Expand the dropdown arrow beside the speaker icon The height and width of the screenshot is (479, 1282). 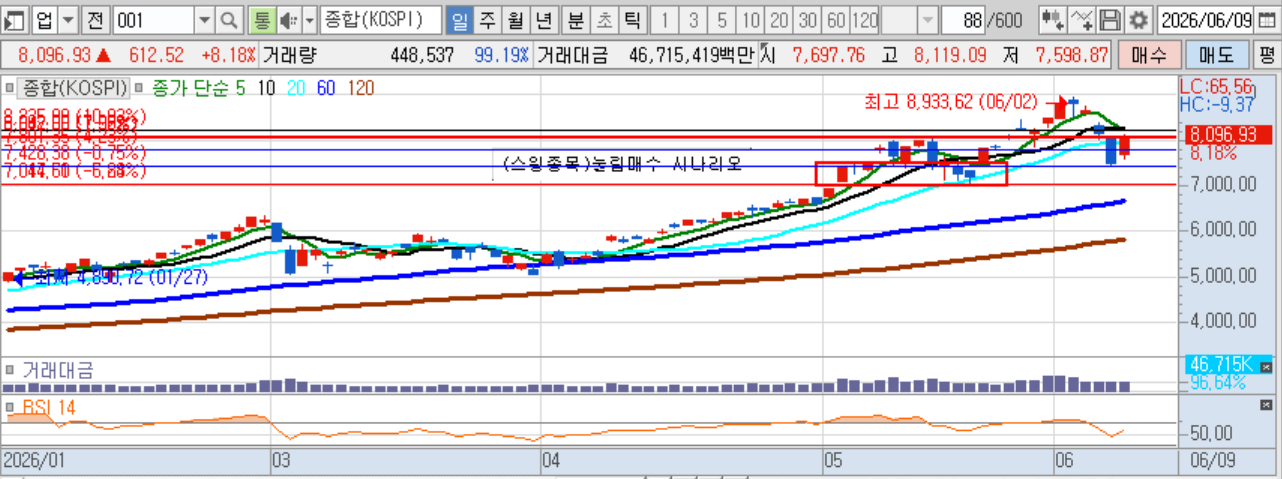(x=309, y=19)
